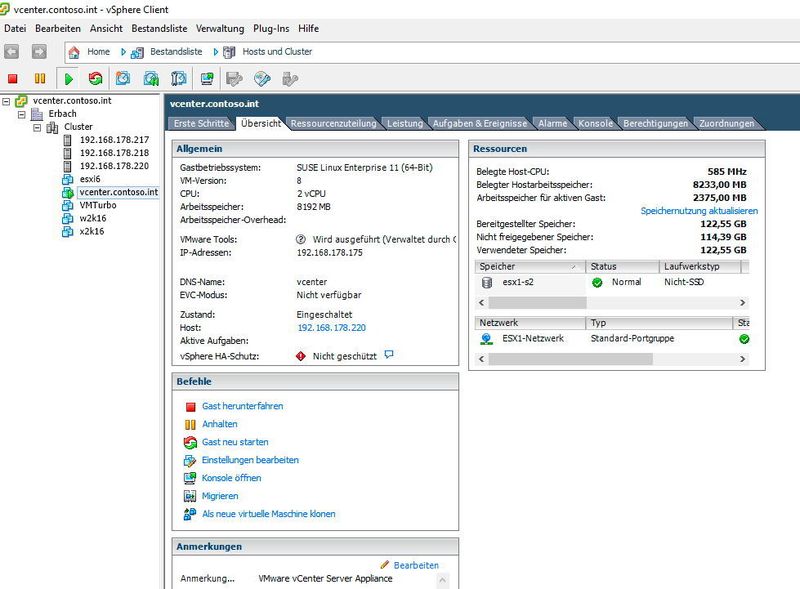The image size is (800, 589).
Task: Click the Suspend toolbar icon
Action: 38,78
